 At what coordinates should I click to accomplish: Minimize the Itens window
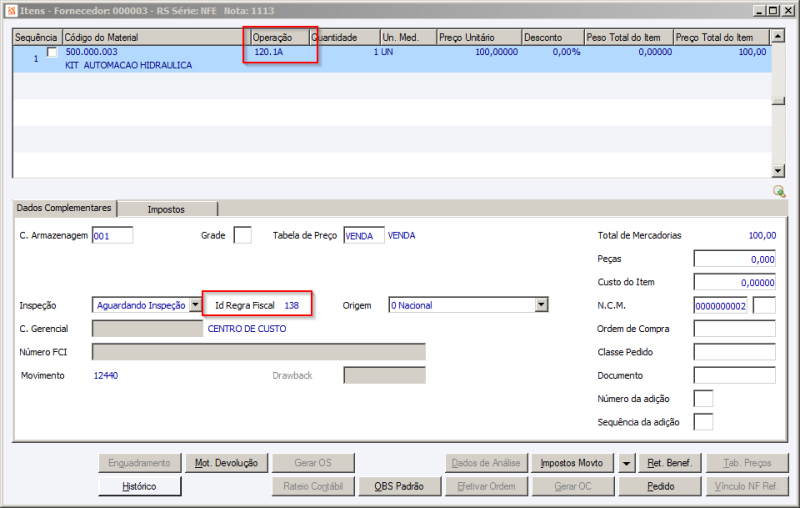pyautogui.click(x=760, y=10)
